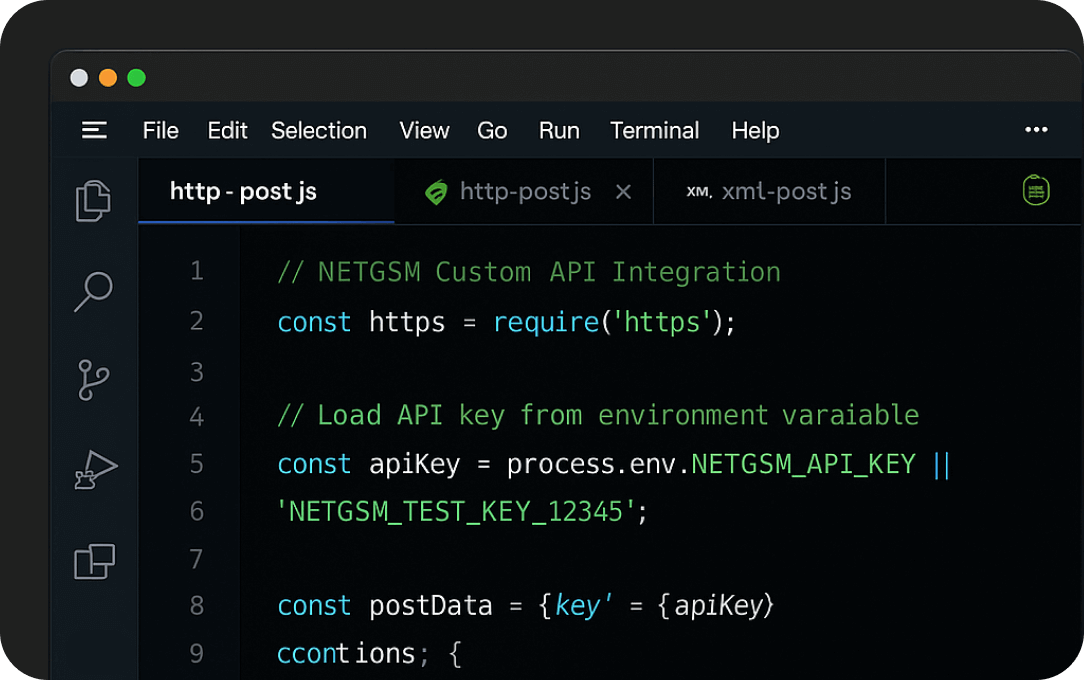Switch to the http-postjs tab with leaf icon
This screenshot has height=680, width=1084.
coord(524,191)
